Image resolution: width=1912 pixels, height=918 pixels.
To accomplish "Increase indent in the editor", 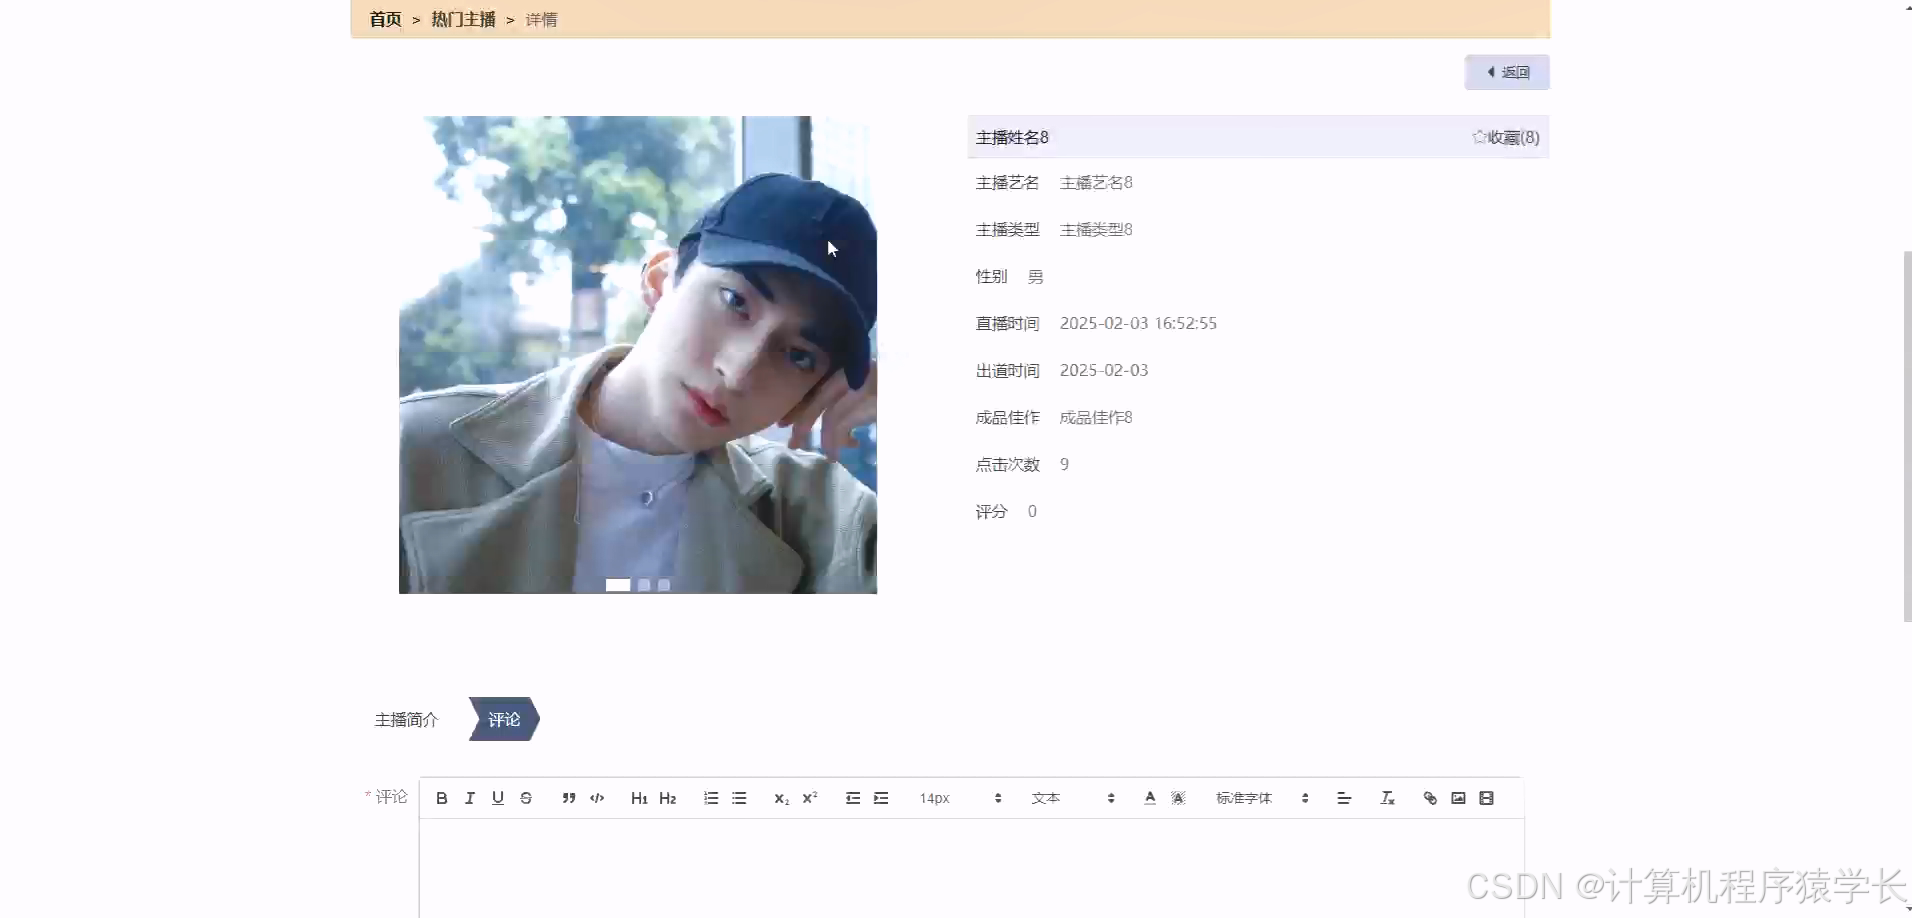I will coord(881,798).
